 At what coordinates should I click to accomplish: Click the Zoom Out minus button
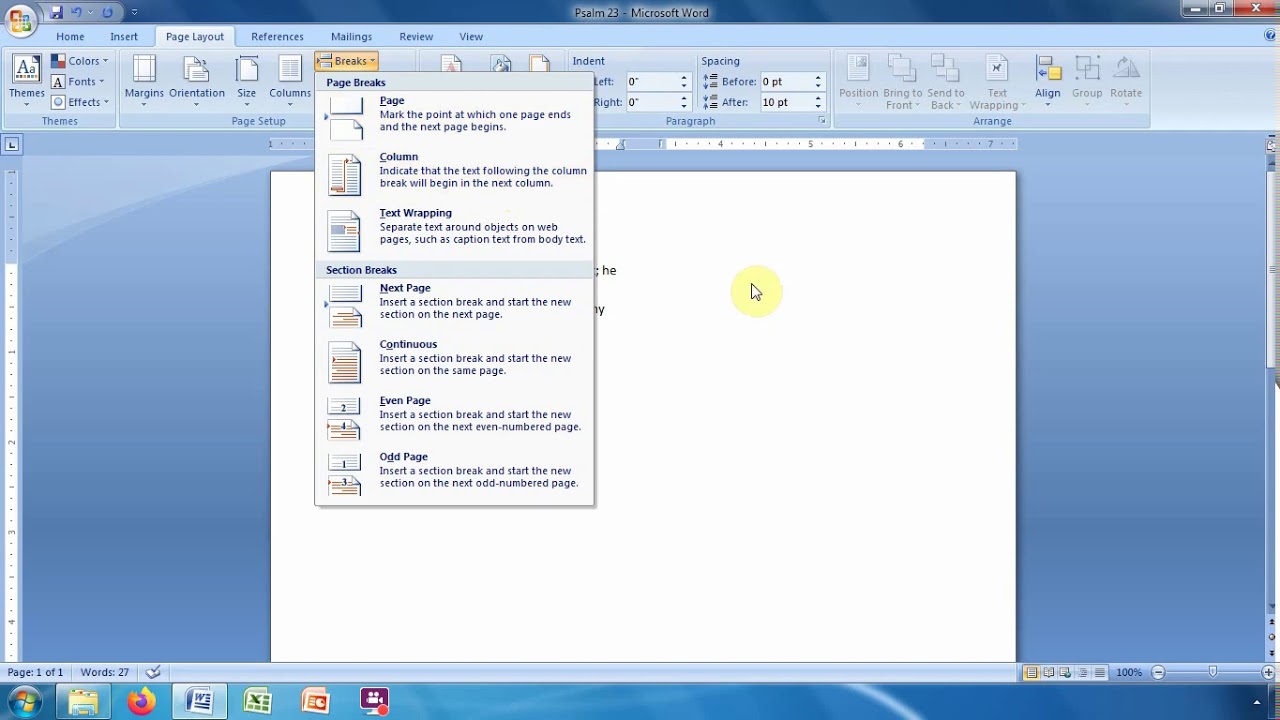click(x=1158, y=673)
